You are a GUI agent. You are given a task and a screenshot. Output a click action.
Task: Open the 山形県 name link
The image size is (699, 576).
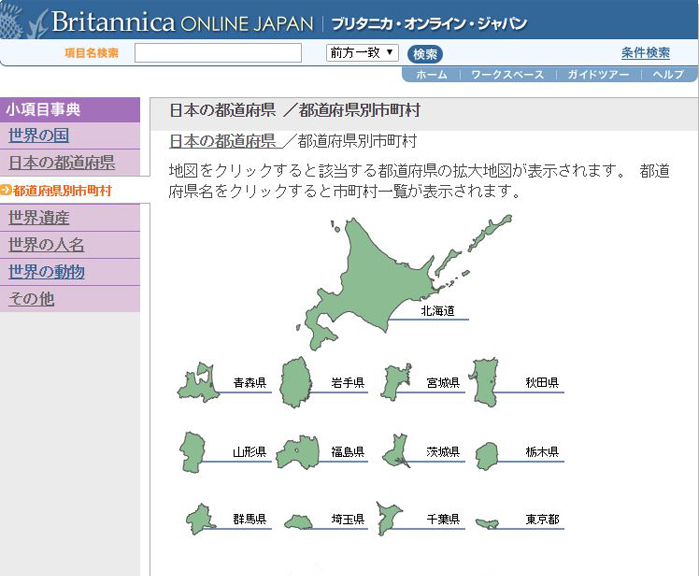point(250,452)
